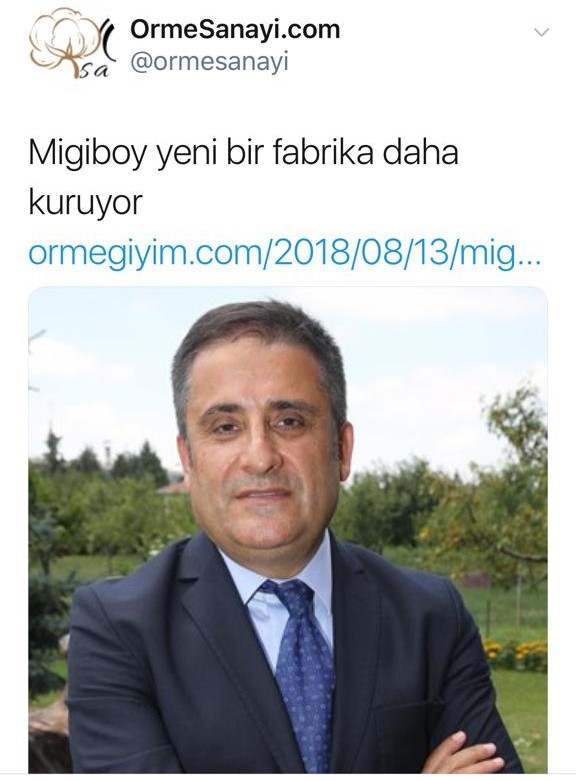Viewport: 576px width, 781px height.
Task: Expand the tweet options chevron
Action: 541,32
